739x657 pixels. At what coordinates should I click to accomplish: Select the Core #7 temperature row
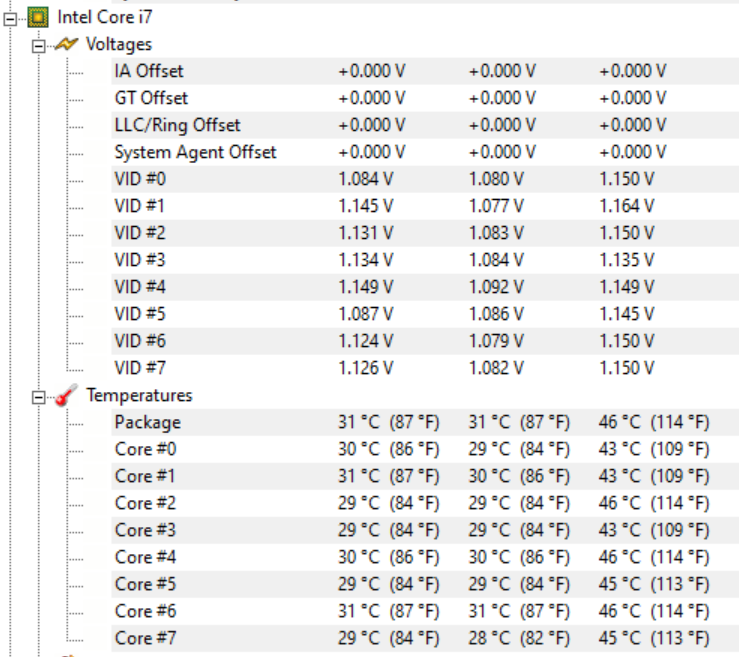pos(425,638)
